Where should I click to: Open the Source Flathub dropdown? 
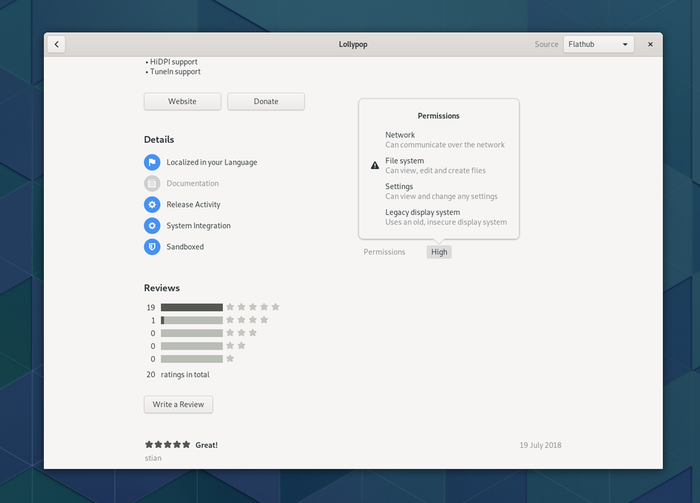tap(598, 44)
